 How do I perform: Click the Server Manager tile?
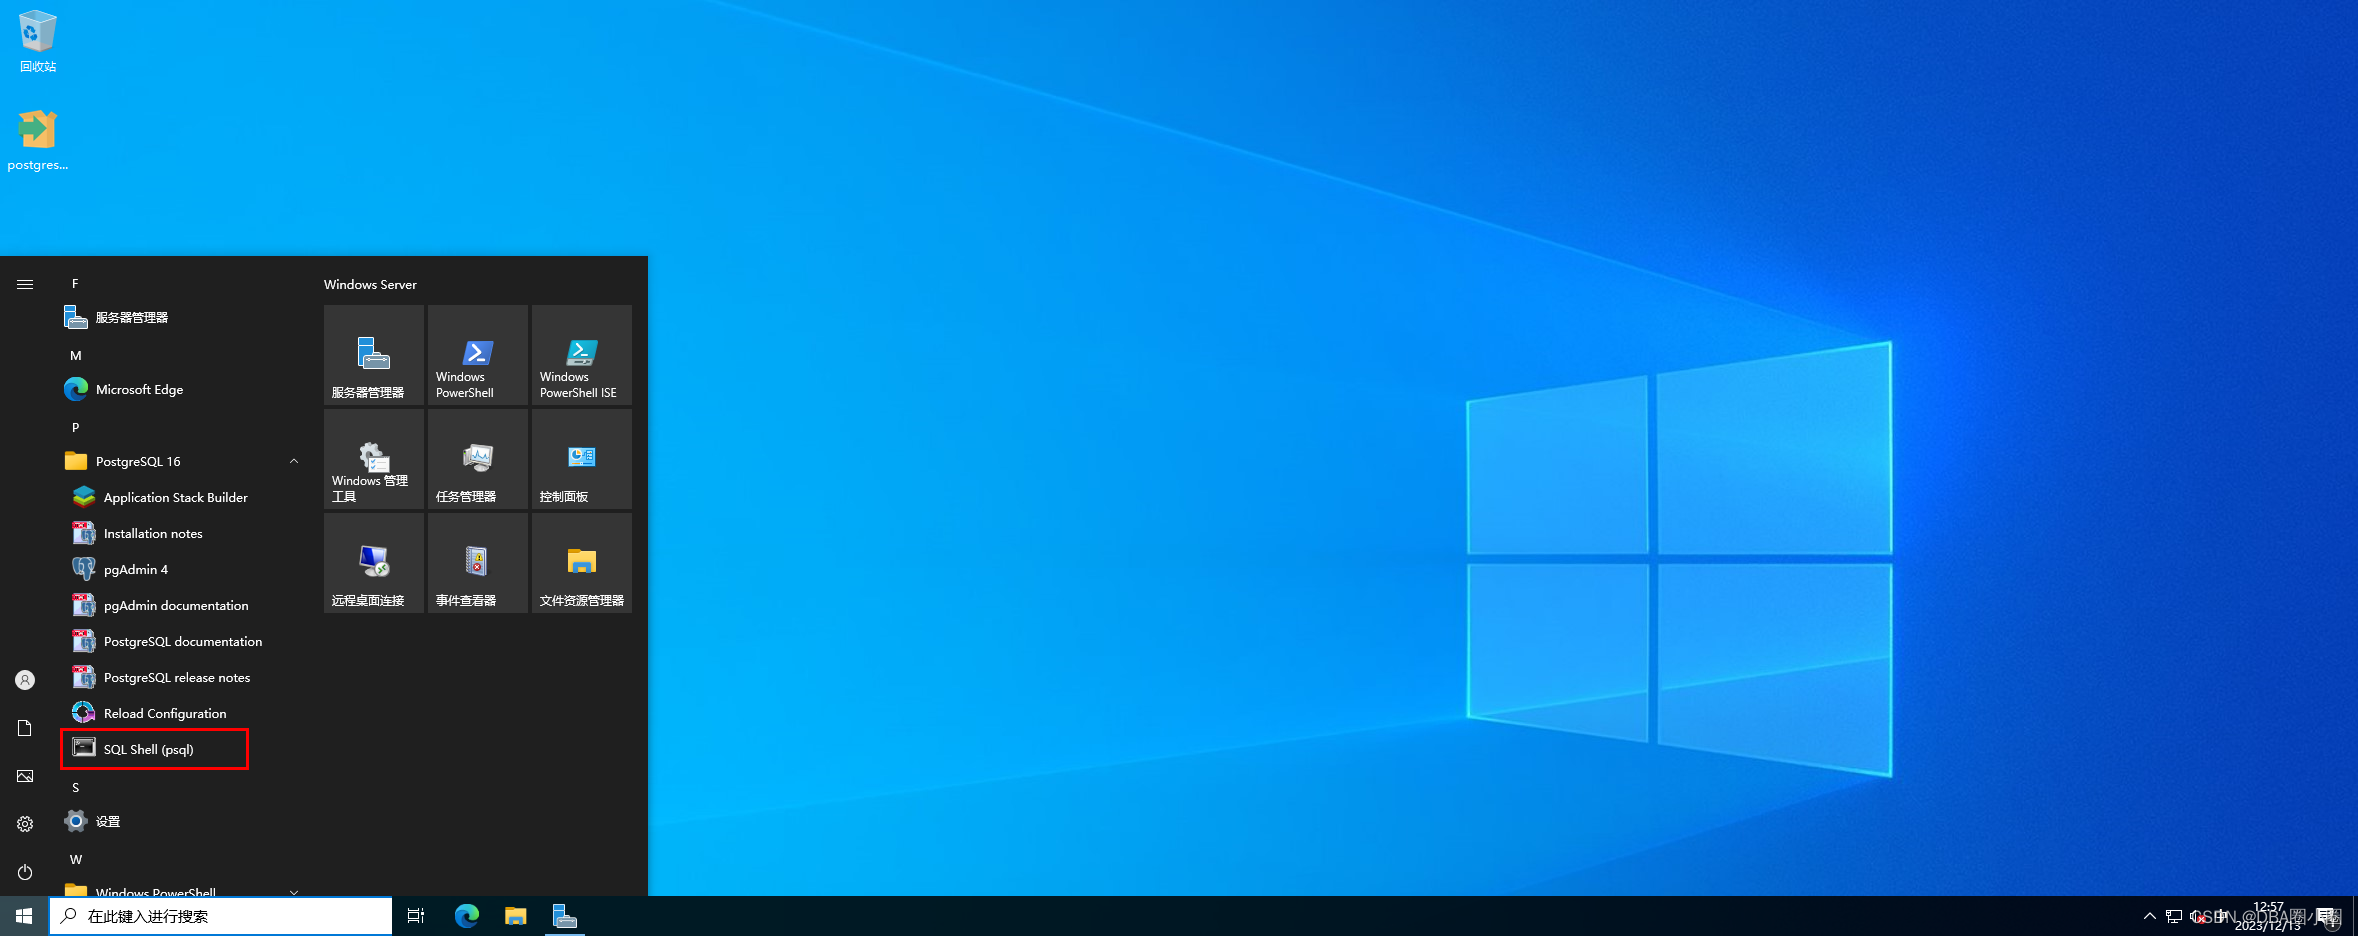pos(374,355)
